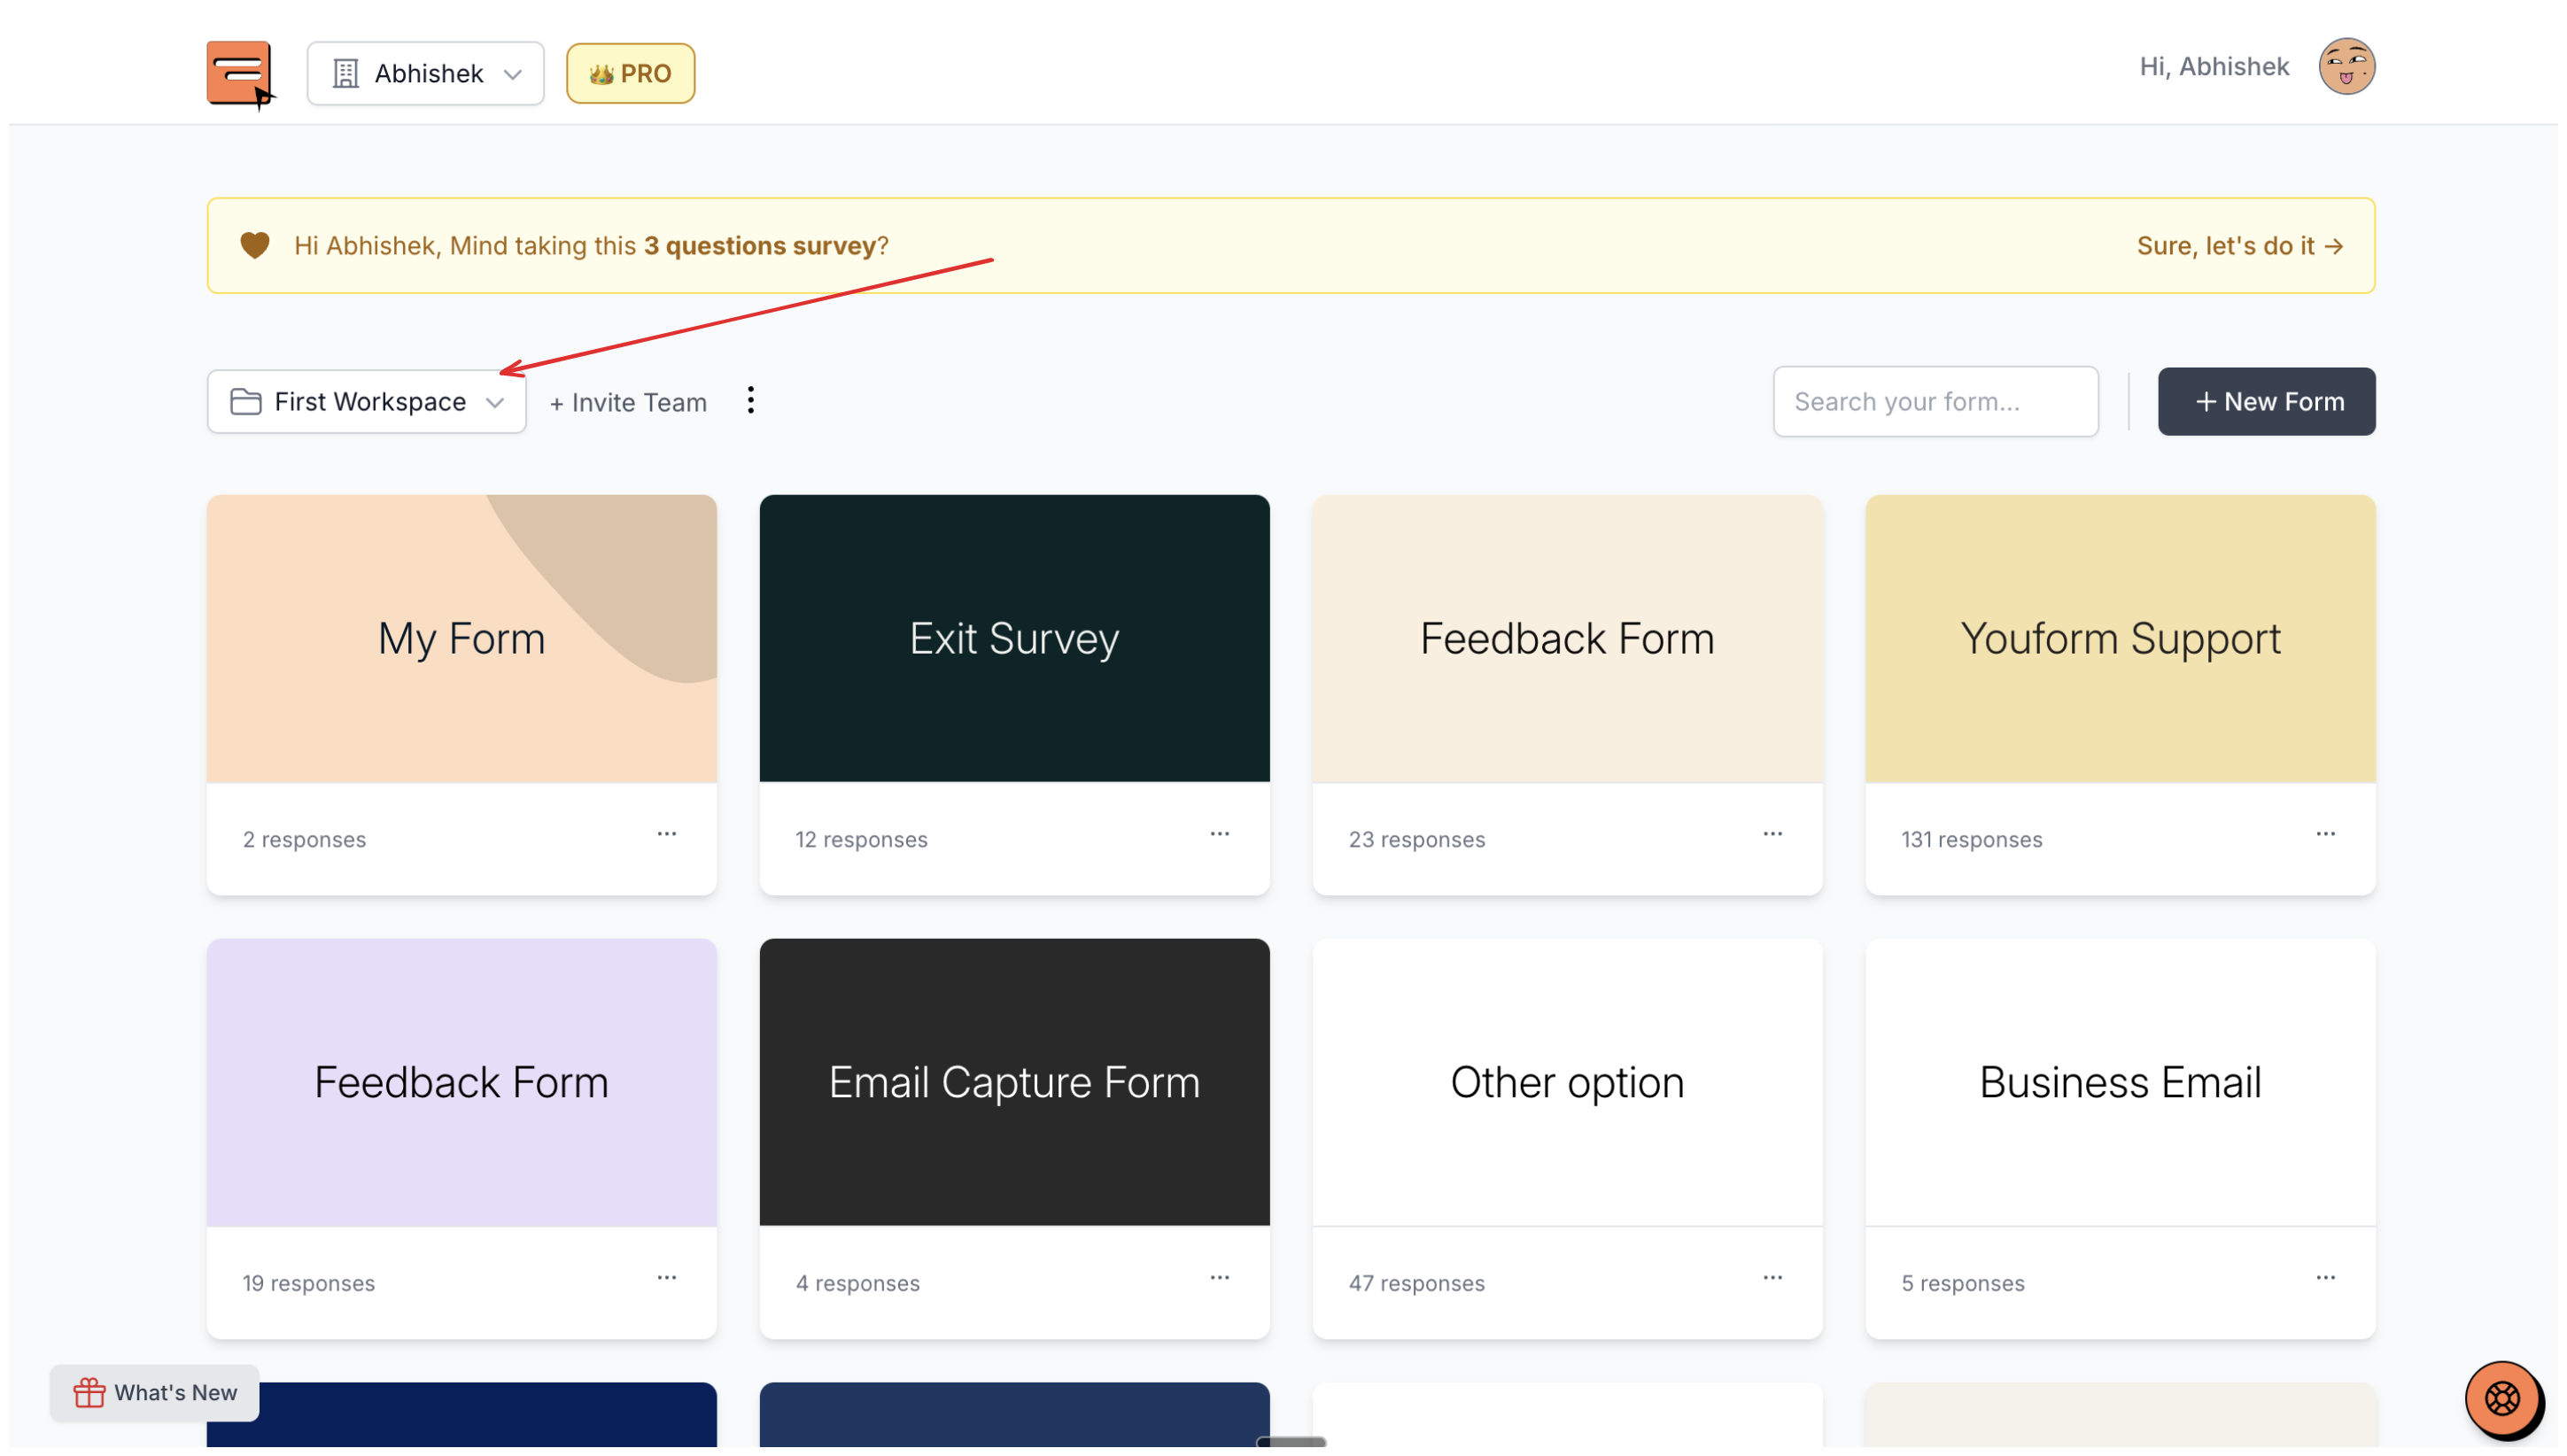This screenshot has width=2567, height=1456.
Task: Expand the First Workspace dropdown
Action: click(x=366, y=402)
